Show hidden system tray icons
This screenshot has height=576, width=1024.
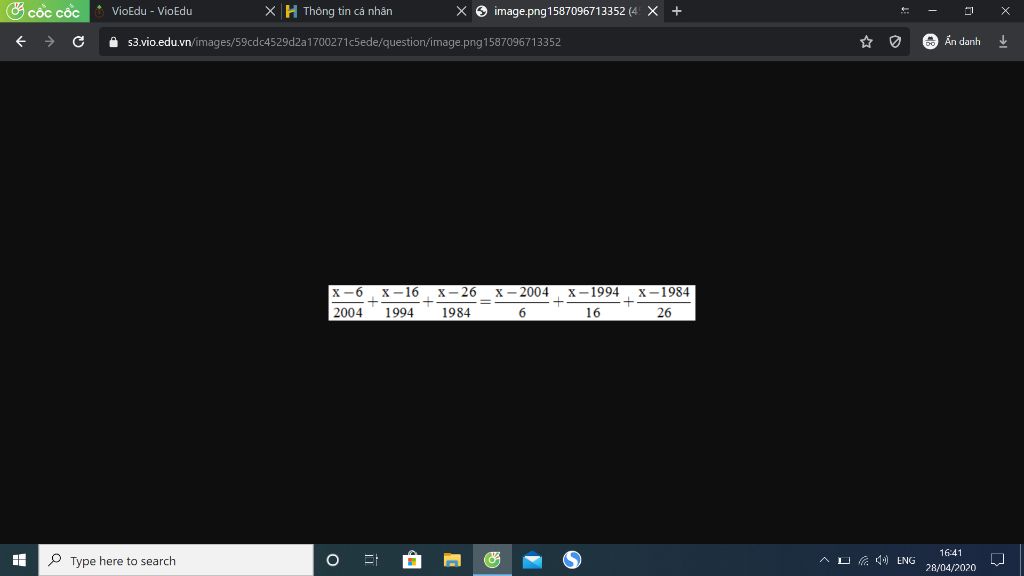point(824,560)
